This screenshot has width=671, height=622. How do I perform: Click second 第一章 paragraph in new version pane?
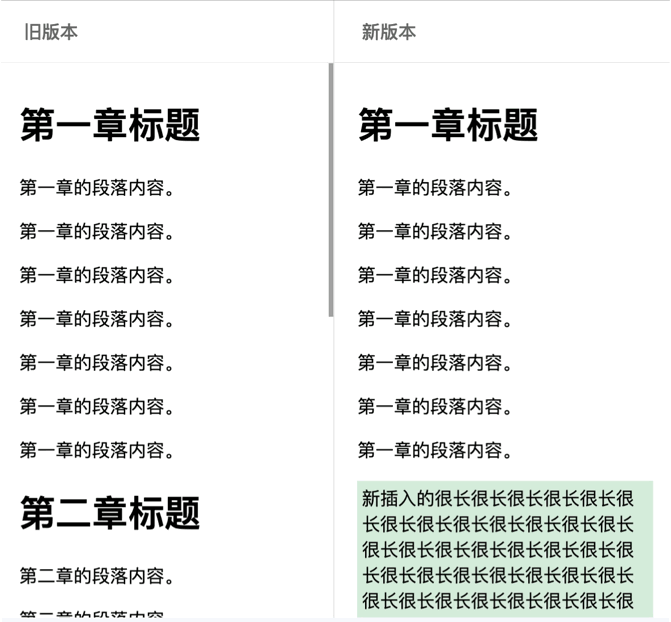coord(435,232)
